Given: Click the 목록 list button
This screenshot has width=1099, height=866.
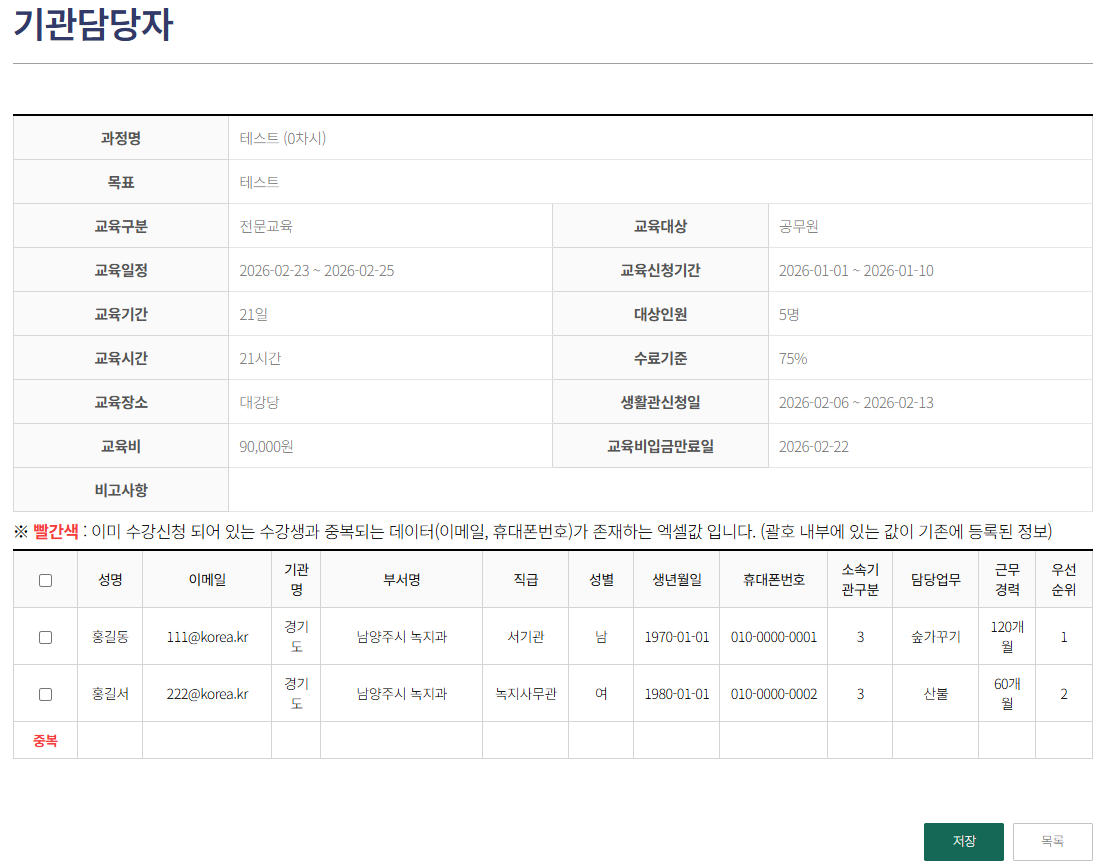Looking at the screenshot, I should (1051, 841).
